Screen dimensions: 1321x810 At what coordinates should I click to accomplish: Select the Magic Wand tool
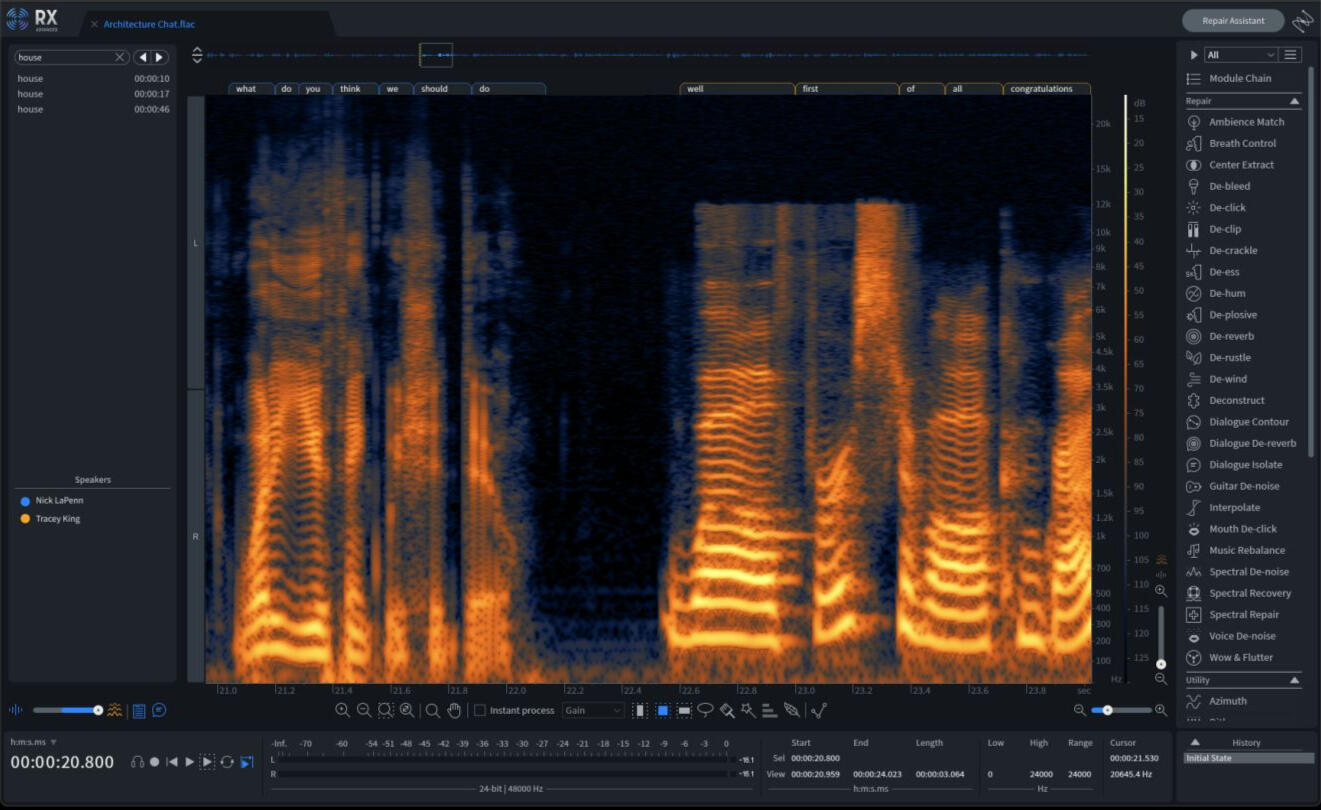pos(748,710)
